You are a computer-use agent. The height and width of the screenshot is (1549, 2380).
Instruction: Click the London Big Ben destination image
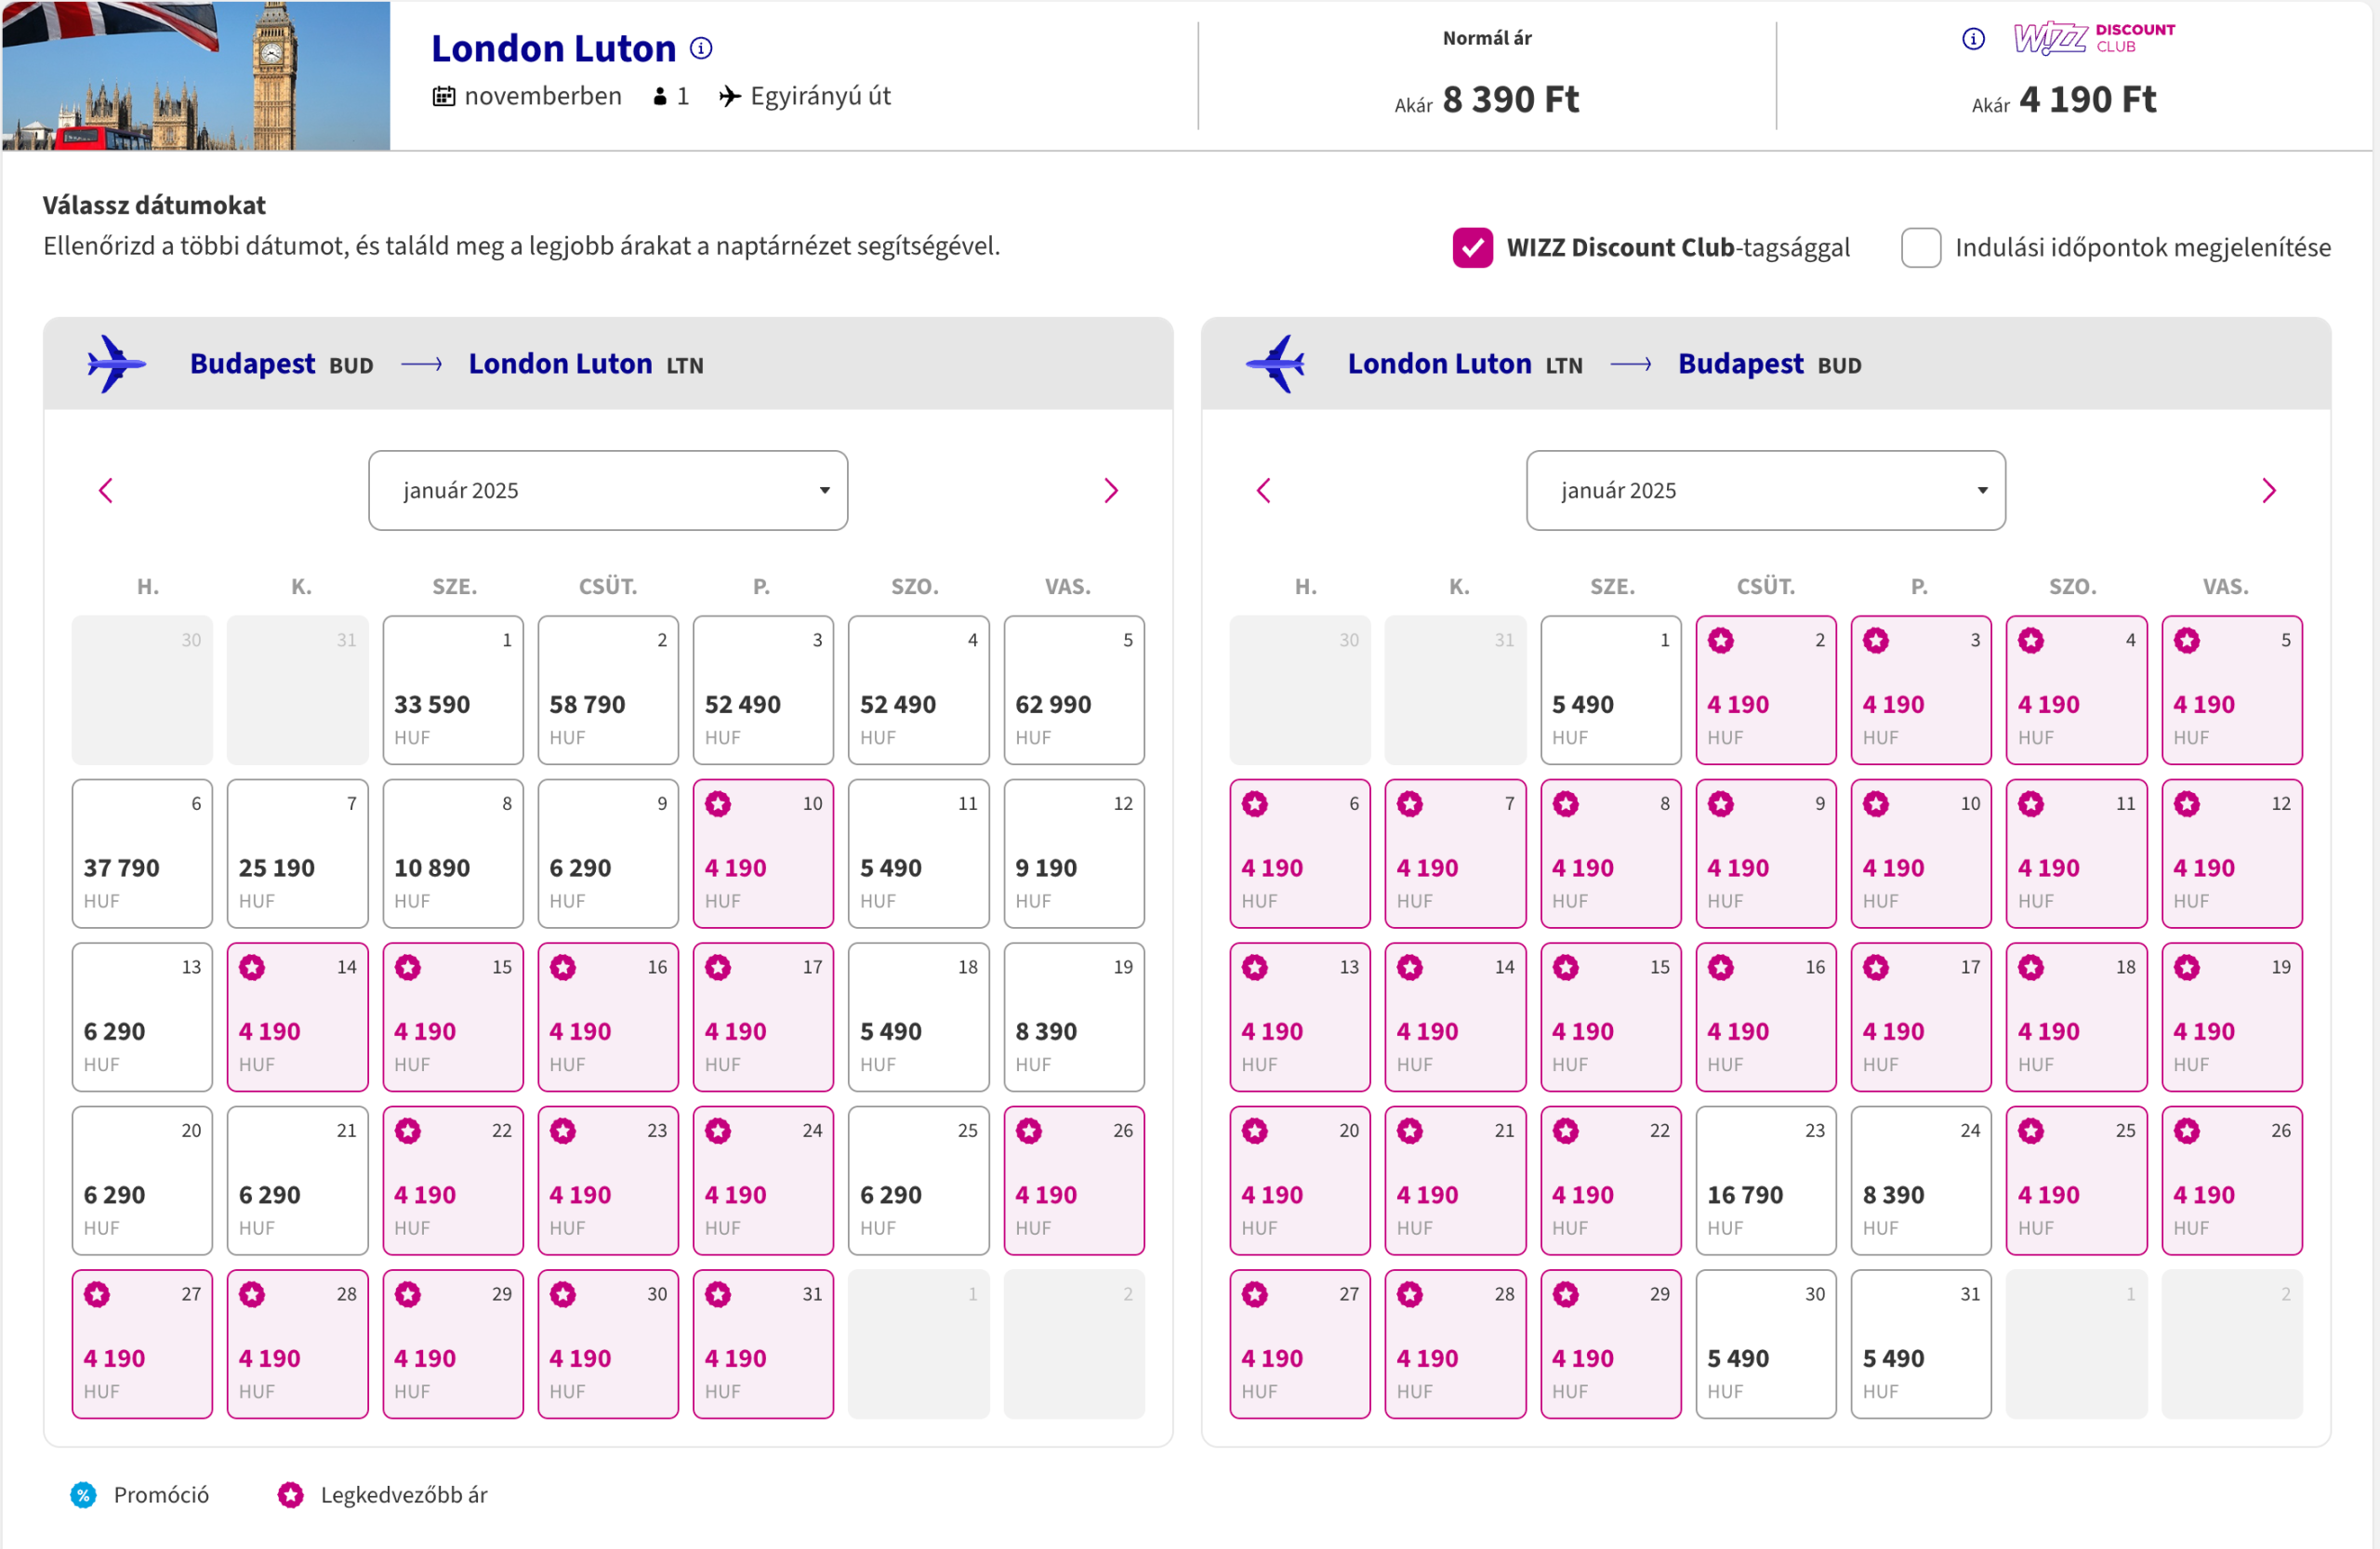(196, 76)
